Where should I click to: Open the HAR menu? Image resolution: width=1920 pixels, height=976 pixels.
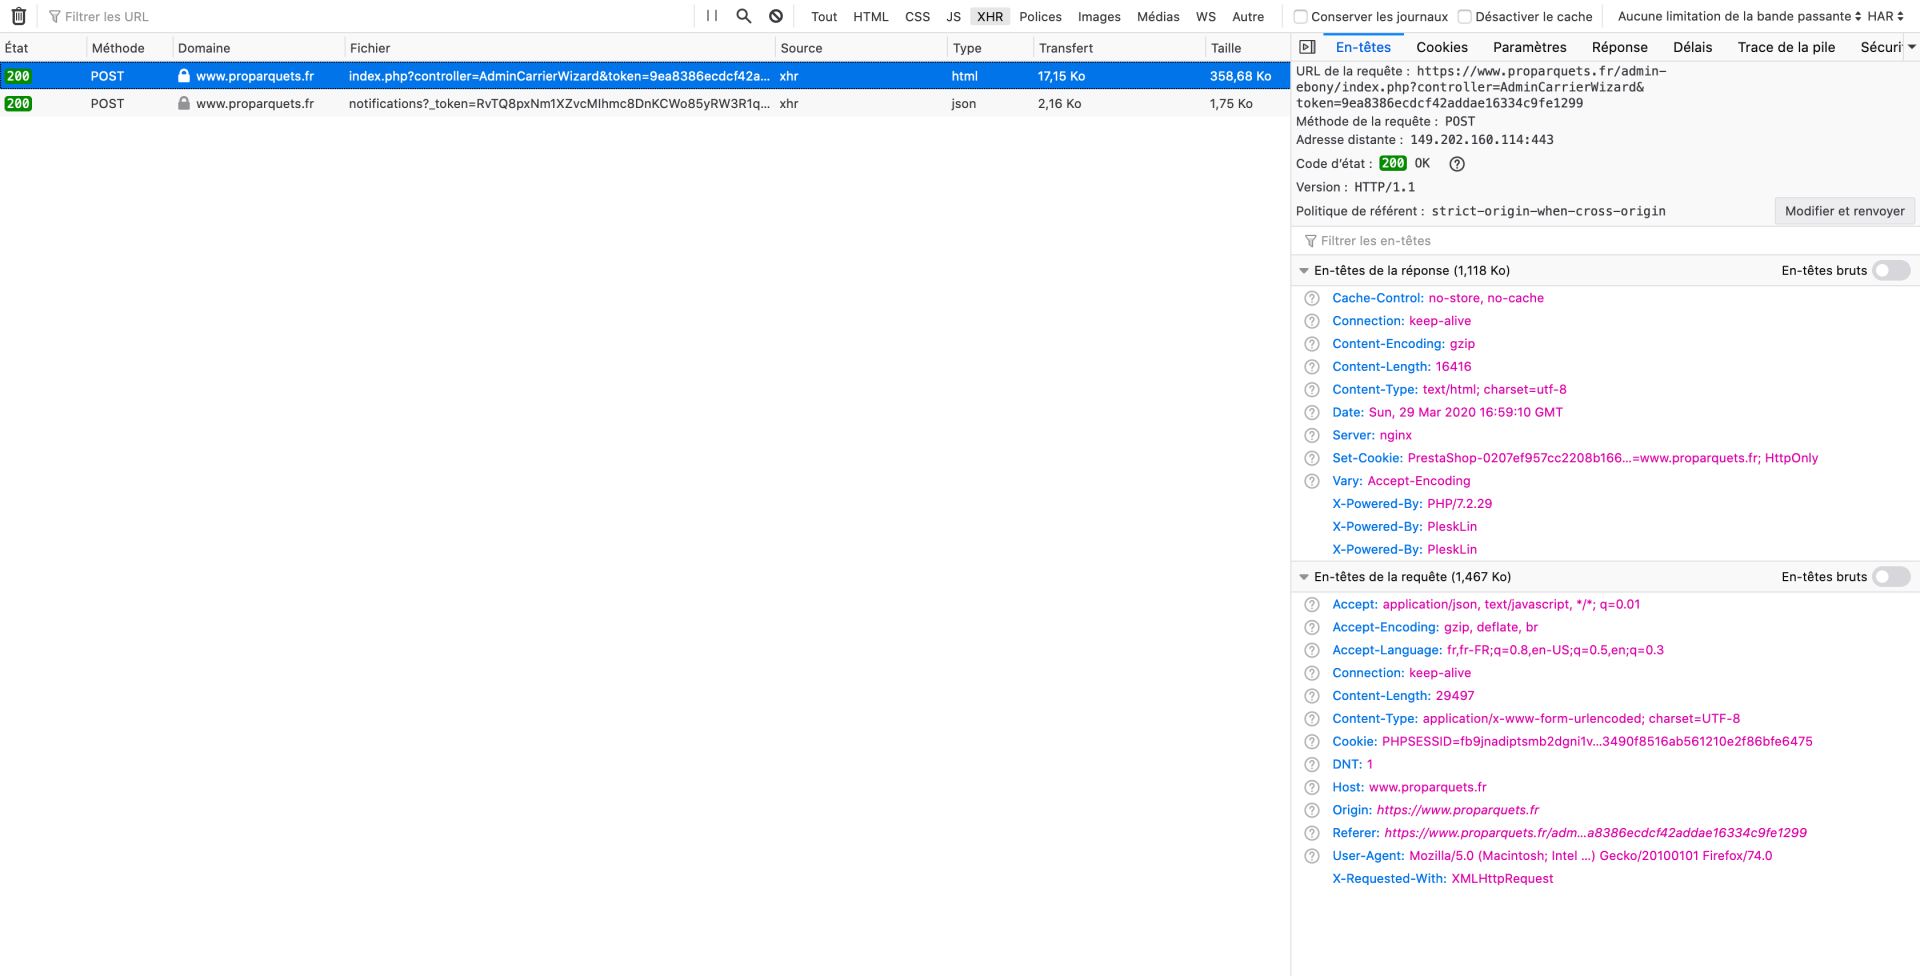[1885, 16]
